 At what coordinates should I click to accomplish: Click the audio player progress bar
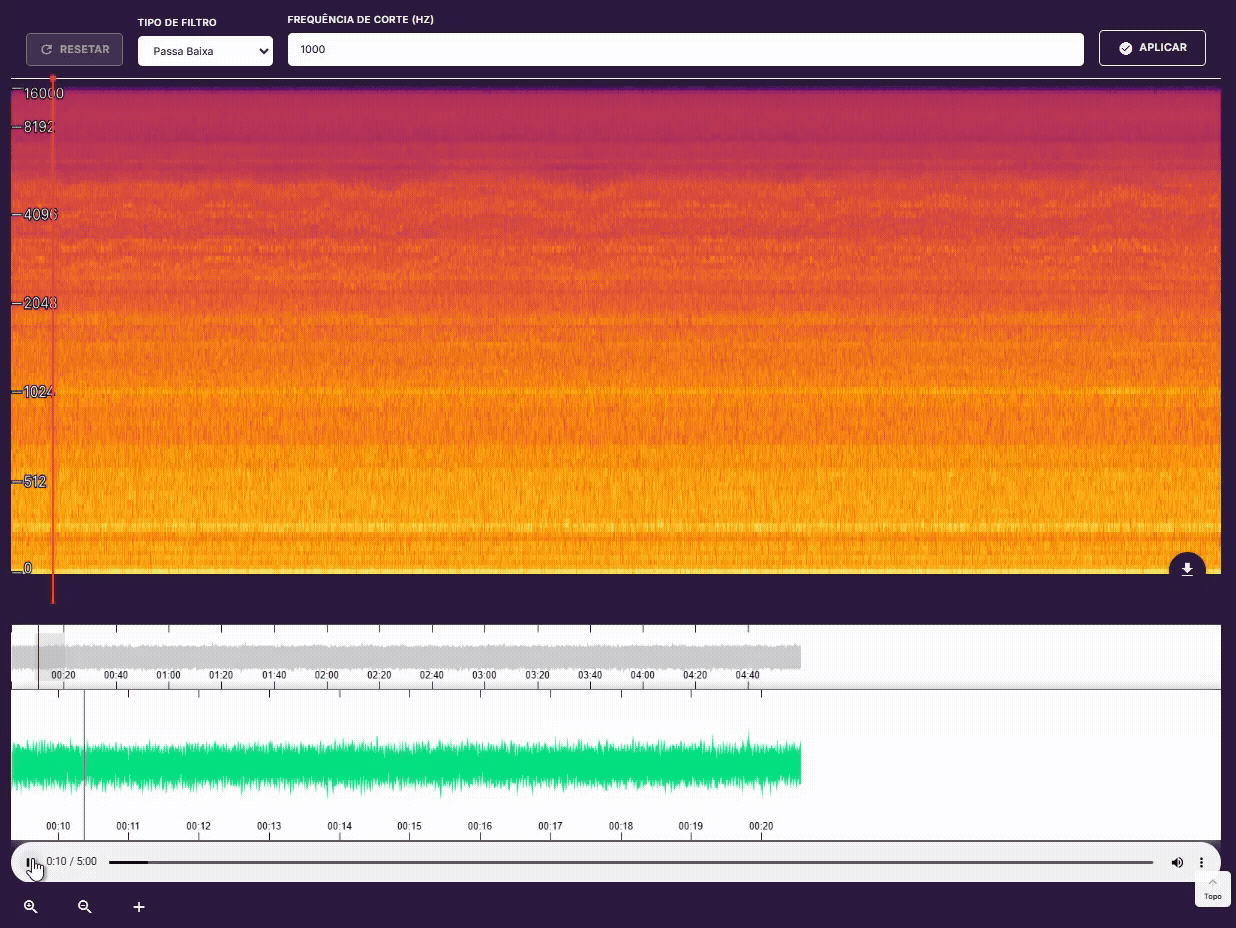pyautogui.click(x=631, y=862)
